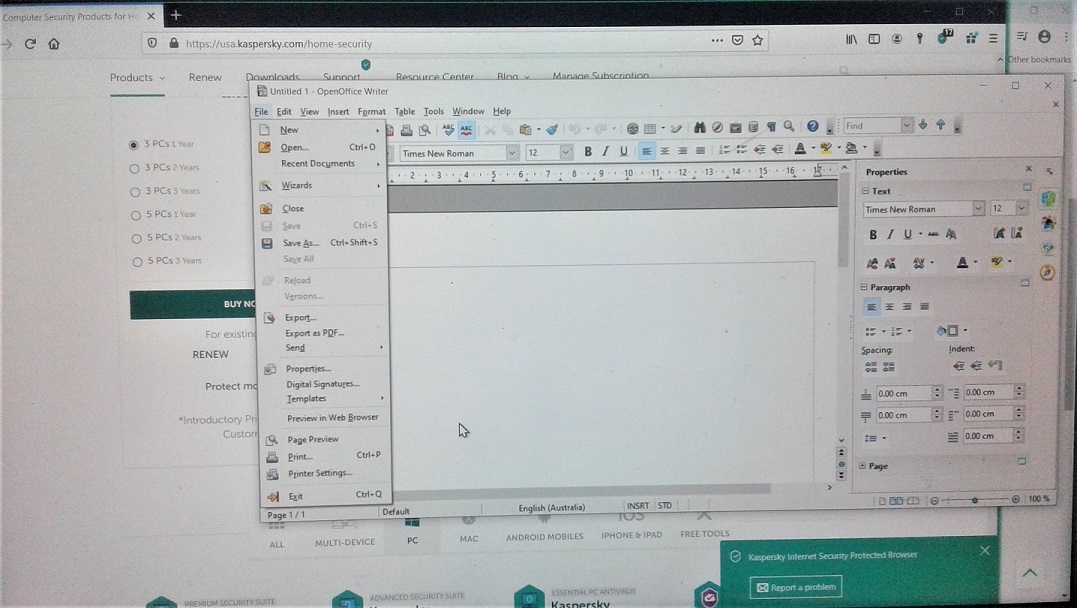Open the Gallery icon in the toolbar
1077x608 pixels.
click(x=735, y=127)
